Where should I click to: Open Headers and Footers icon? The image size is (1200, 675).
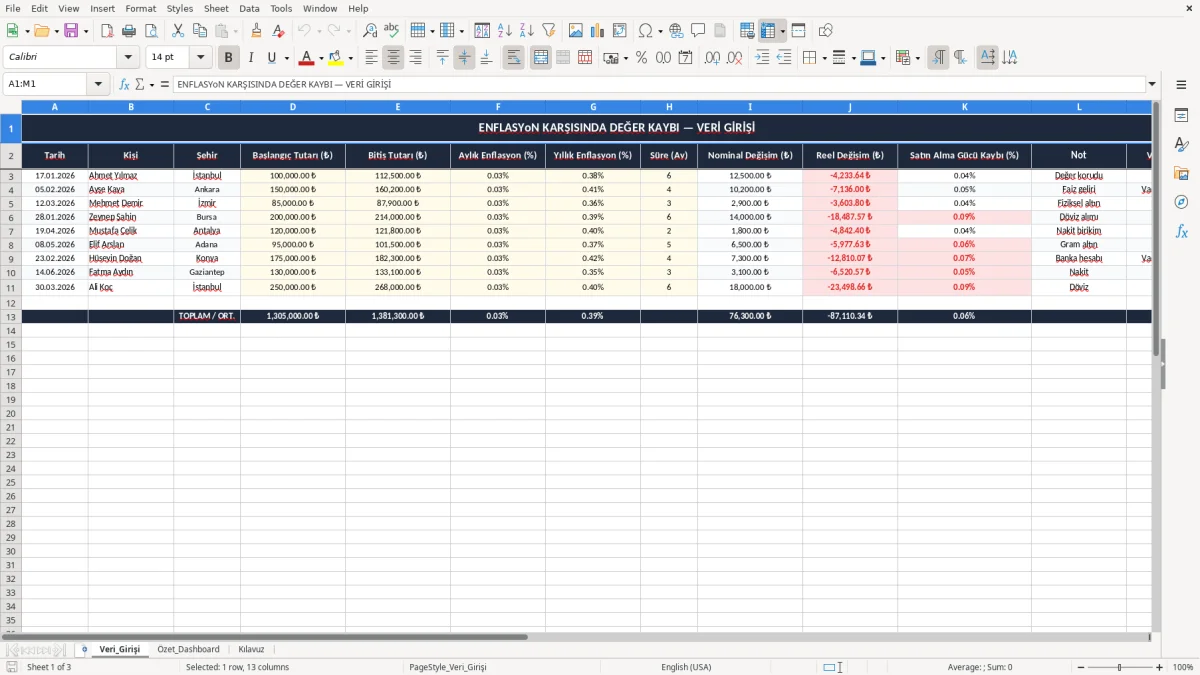[x=720, y=31]
